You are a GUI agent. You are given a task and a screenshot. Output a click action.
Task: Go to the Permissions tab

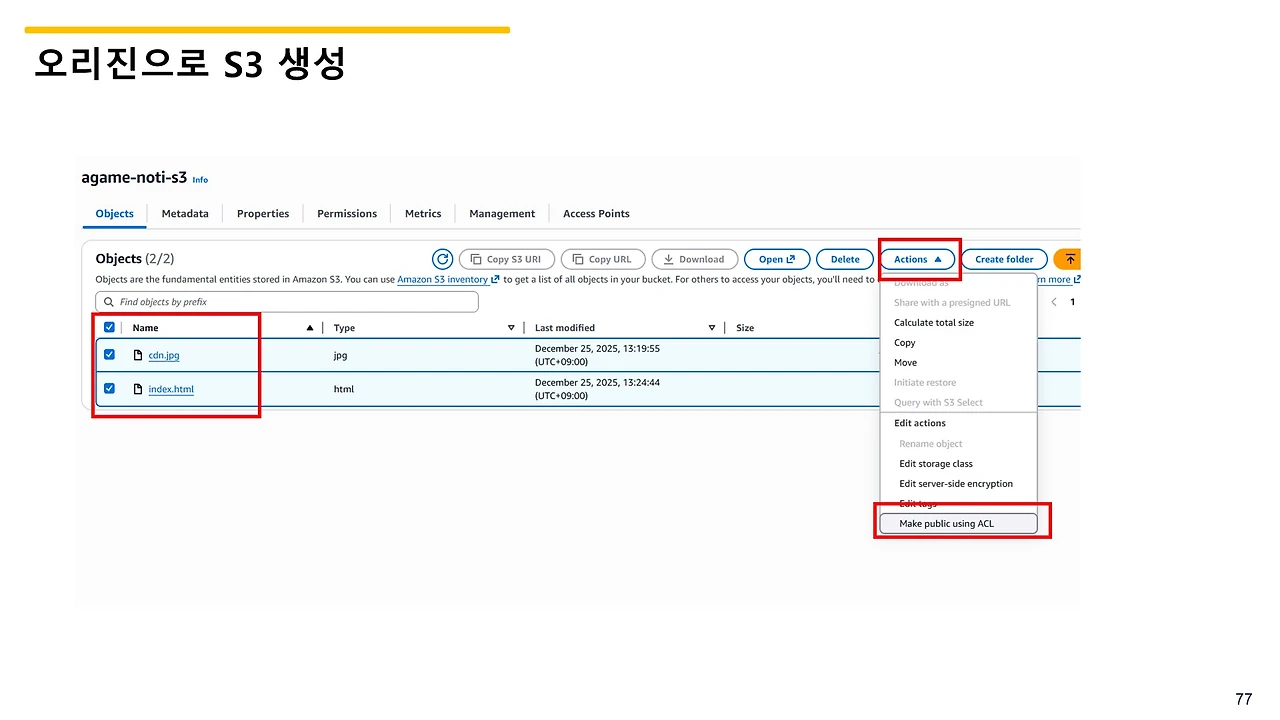[347, 213]
